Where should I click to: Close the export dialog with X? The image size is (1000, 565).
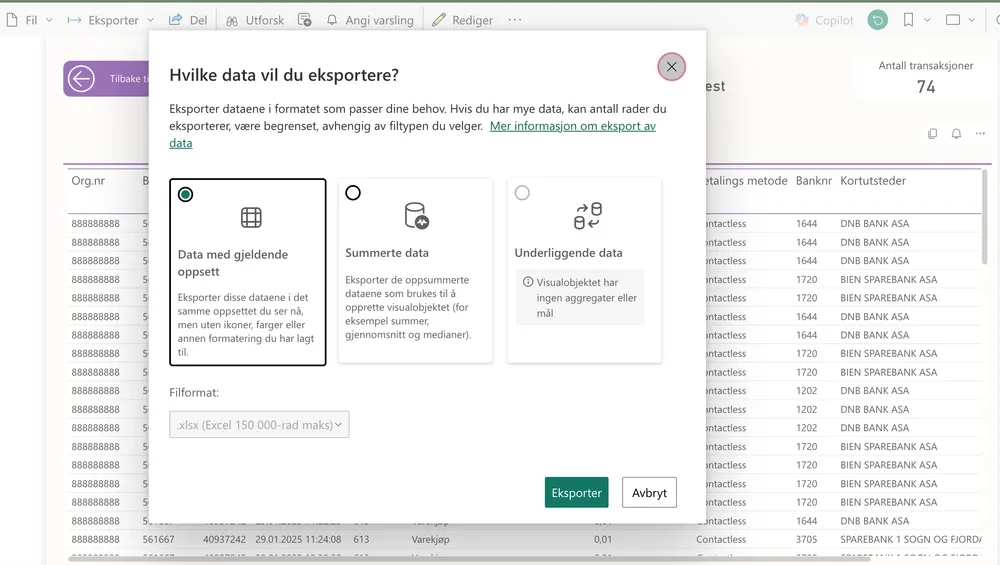pos(671,67)
